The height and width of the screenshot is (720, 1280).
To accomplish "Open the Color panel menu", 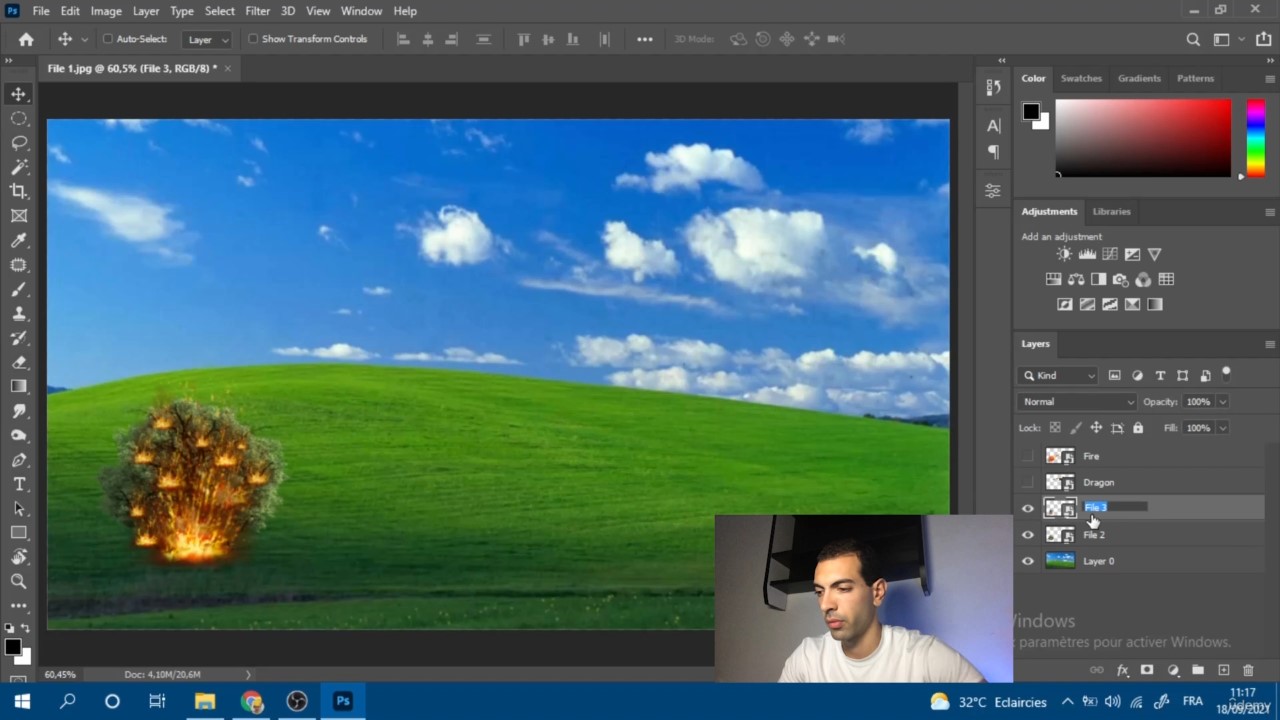I will pyautogui.click(x=1269, y=78).
